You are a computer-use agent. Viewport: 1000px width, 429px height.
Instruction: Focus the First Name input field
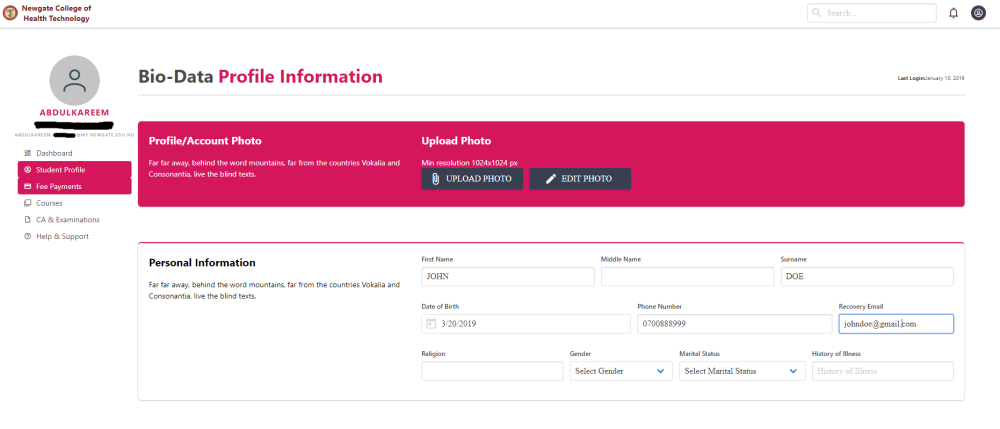508,277
